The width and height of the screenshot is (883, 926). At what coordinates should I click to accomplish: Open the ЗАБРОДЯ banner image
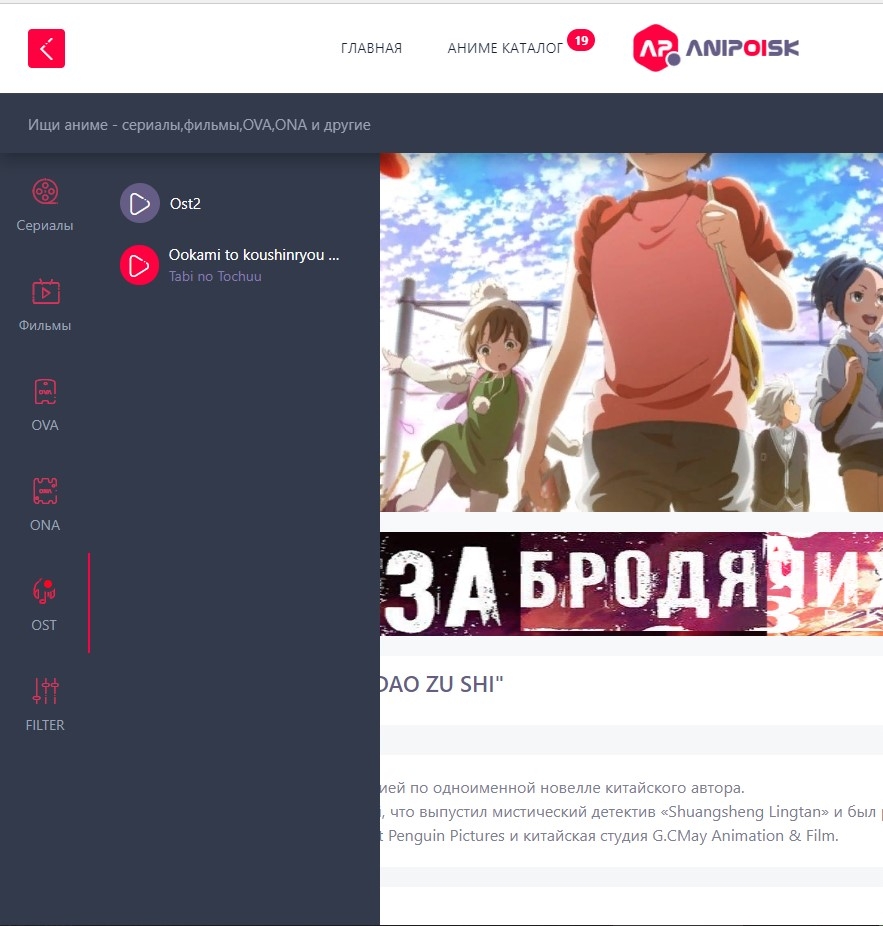click(x=631, y=584)
